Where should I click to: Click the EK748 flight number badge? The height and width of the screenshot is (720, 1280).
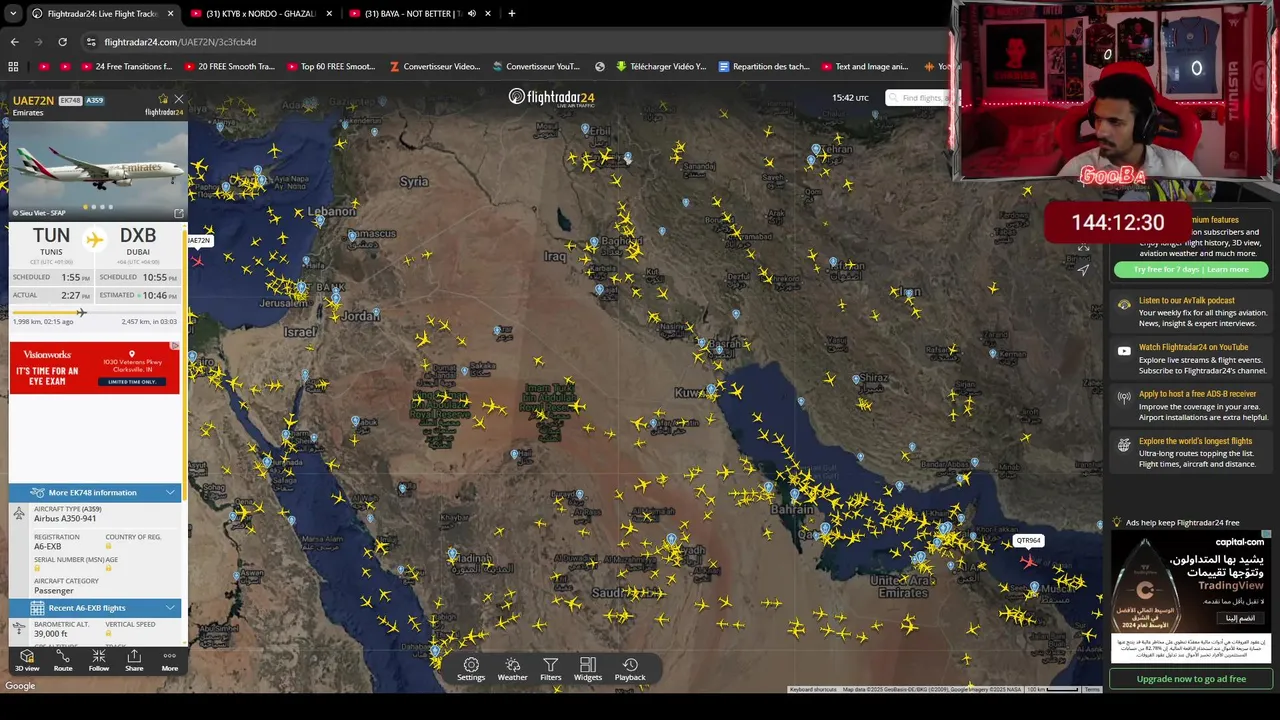click(x=70, y=101)
